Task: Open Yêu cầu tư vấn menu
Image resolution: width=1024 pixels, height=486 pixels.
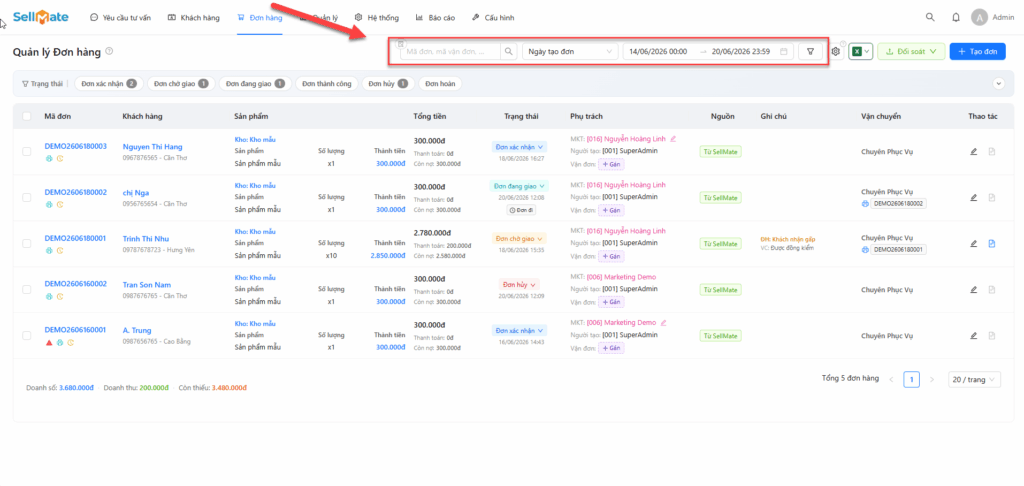Action: point(120,18)
